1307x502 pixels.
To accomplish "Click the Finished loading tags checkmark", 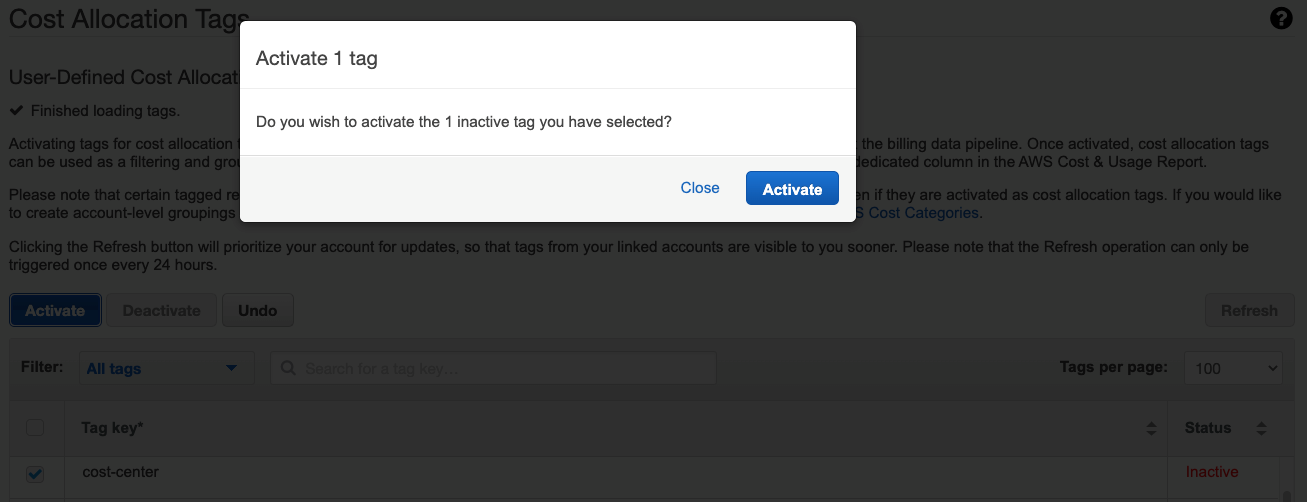I will [15, 110].
